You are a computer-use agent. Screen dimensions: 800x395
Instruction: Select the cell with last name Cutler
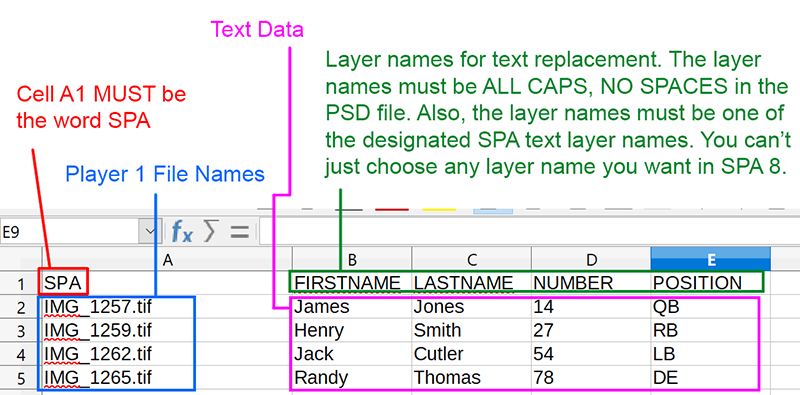pos(471,354)
